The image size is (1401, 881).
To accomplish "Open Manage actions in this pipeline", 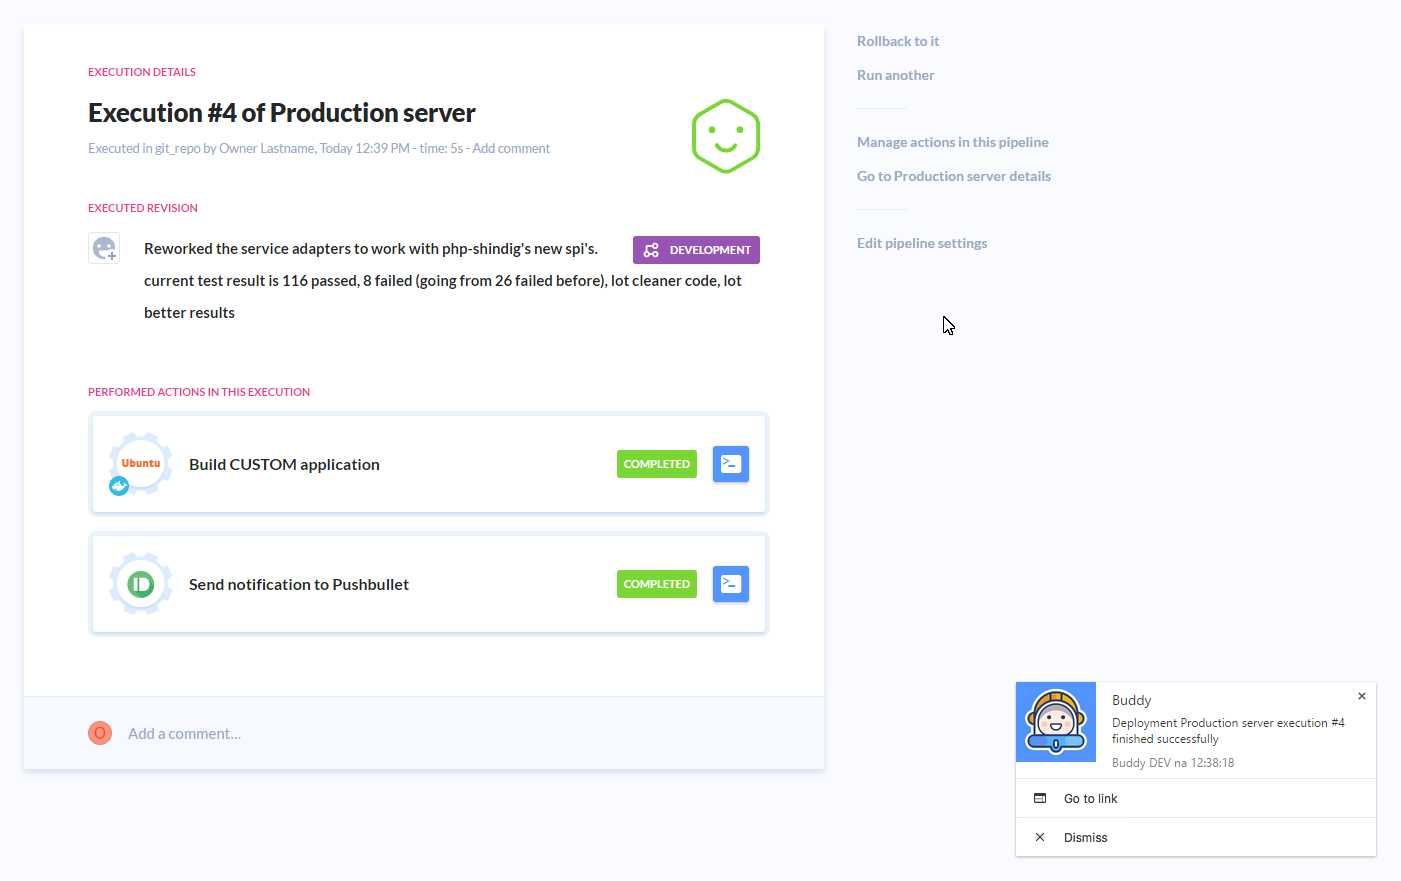I will [953, 142].
